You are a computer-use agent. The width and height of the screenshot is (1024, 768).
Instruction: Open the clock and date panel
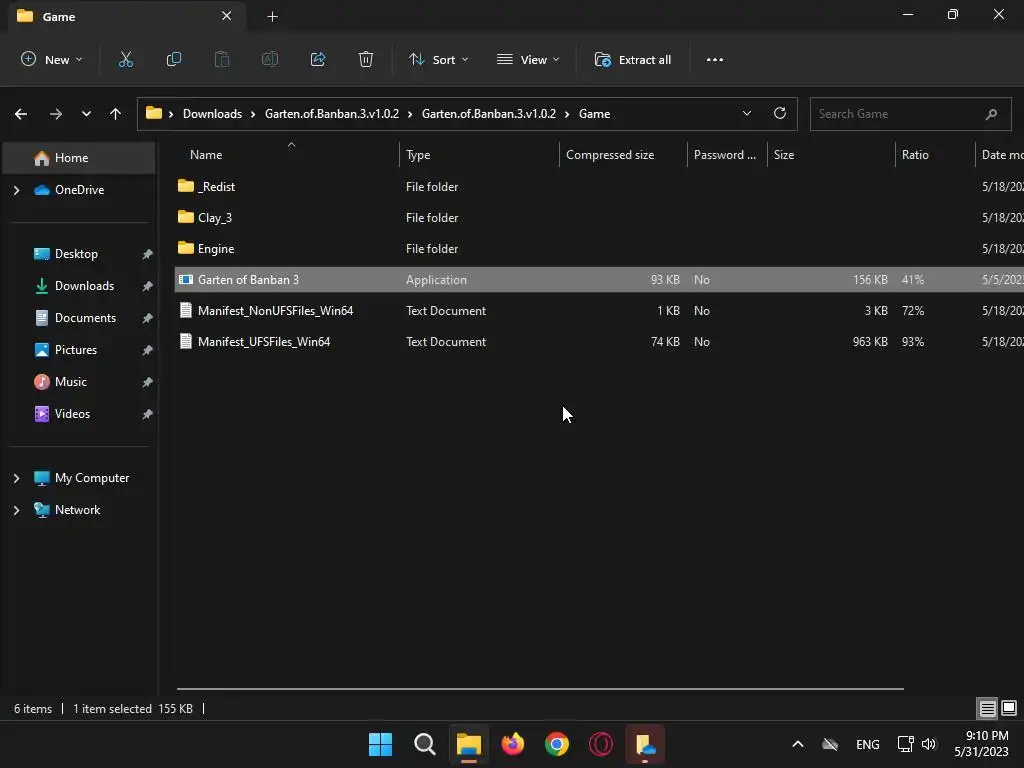982,744
